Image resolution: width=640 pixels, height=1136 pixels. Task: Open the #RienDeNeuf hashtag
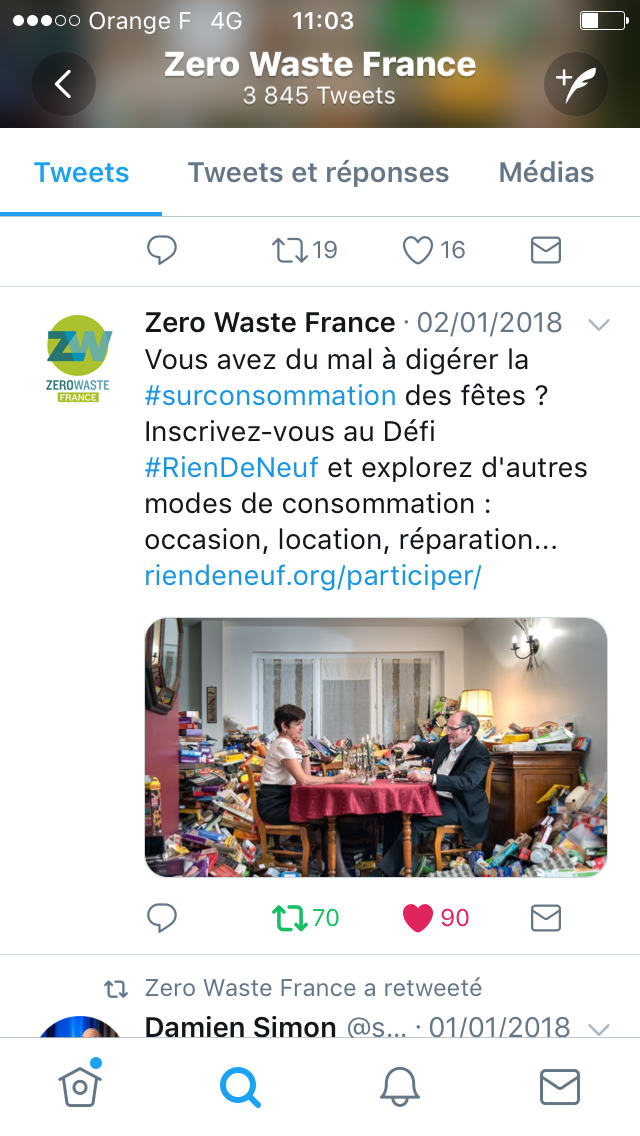231,467
